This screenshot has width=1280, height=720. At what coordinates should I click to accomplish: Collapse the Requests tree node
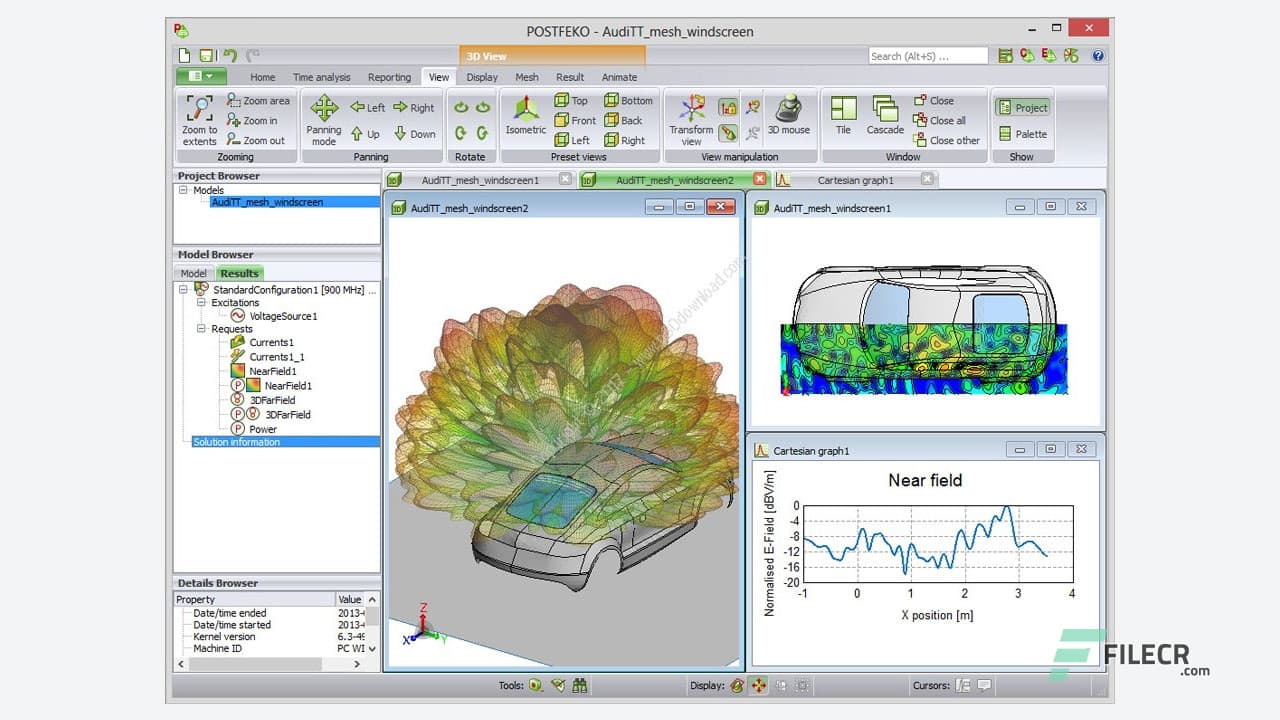pos(201,329)
